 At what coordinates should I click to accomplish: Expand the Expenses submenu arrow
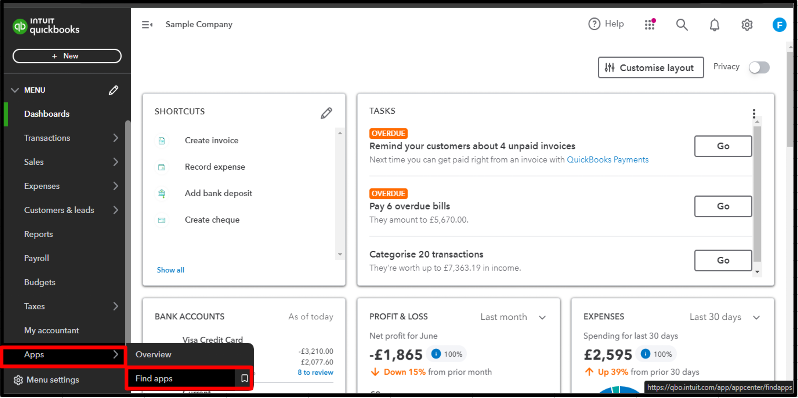pyautogui.click(x=116, y=186)
